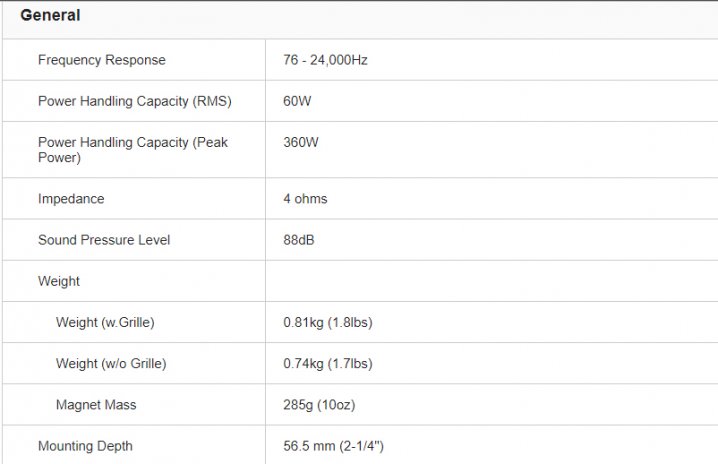This screenshot has height=464, width=718.
Task: Select Power Handling Capacity (Peak Power) label
Action: tap(133, 150)
